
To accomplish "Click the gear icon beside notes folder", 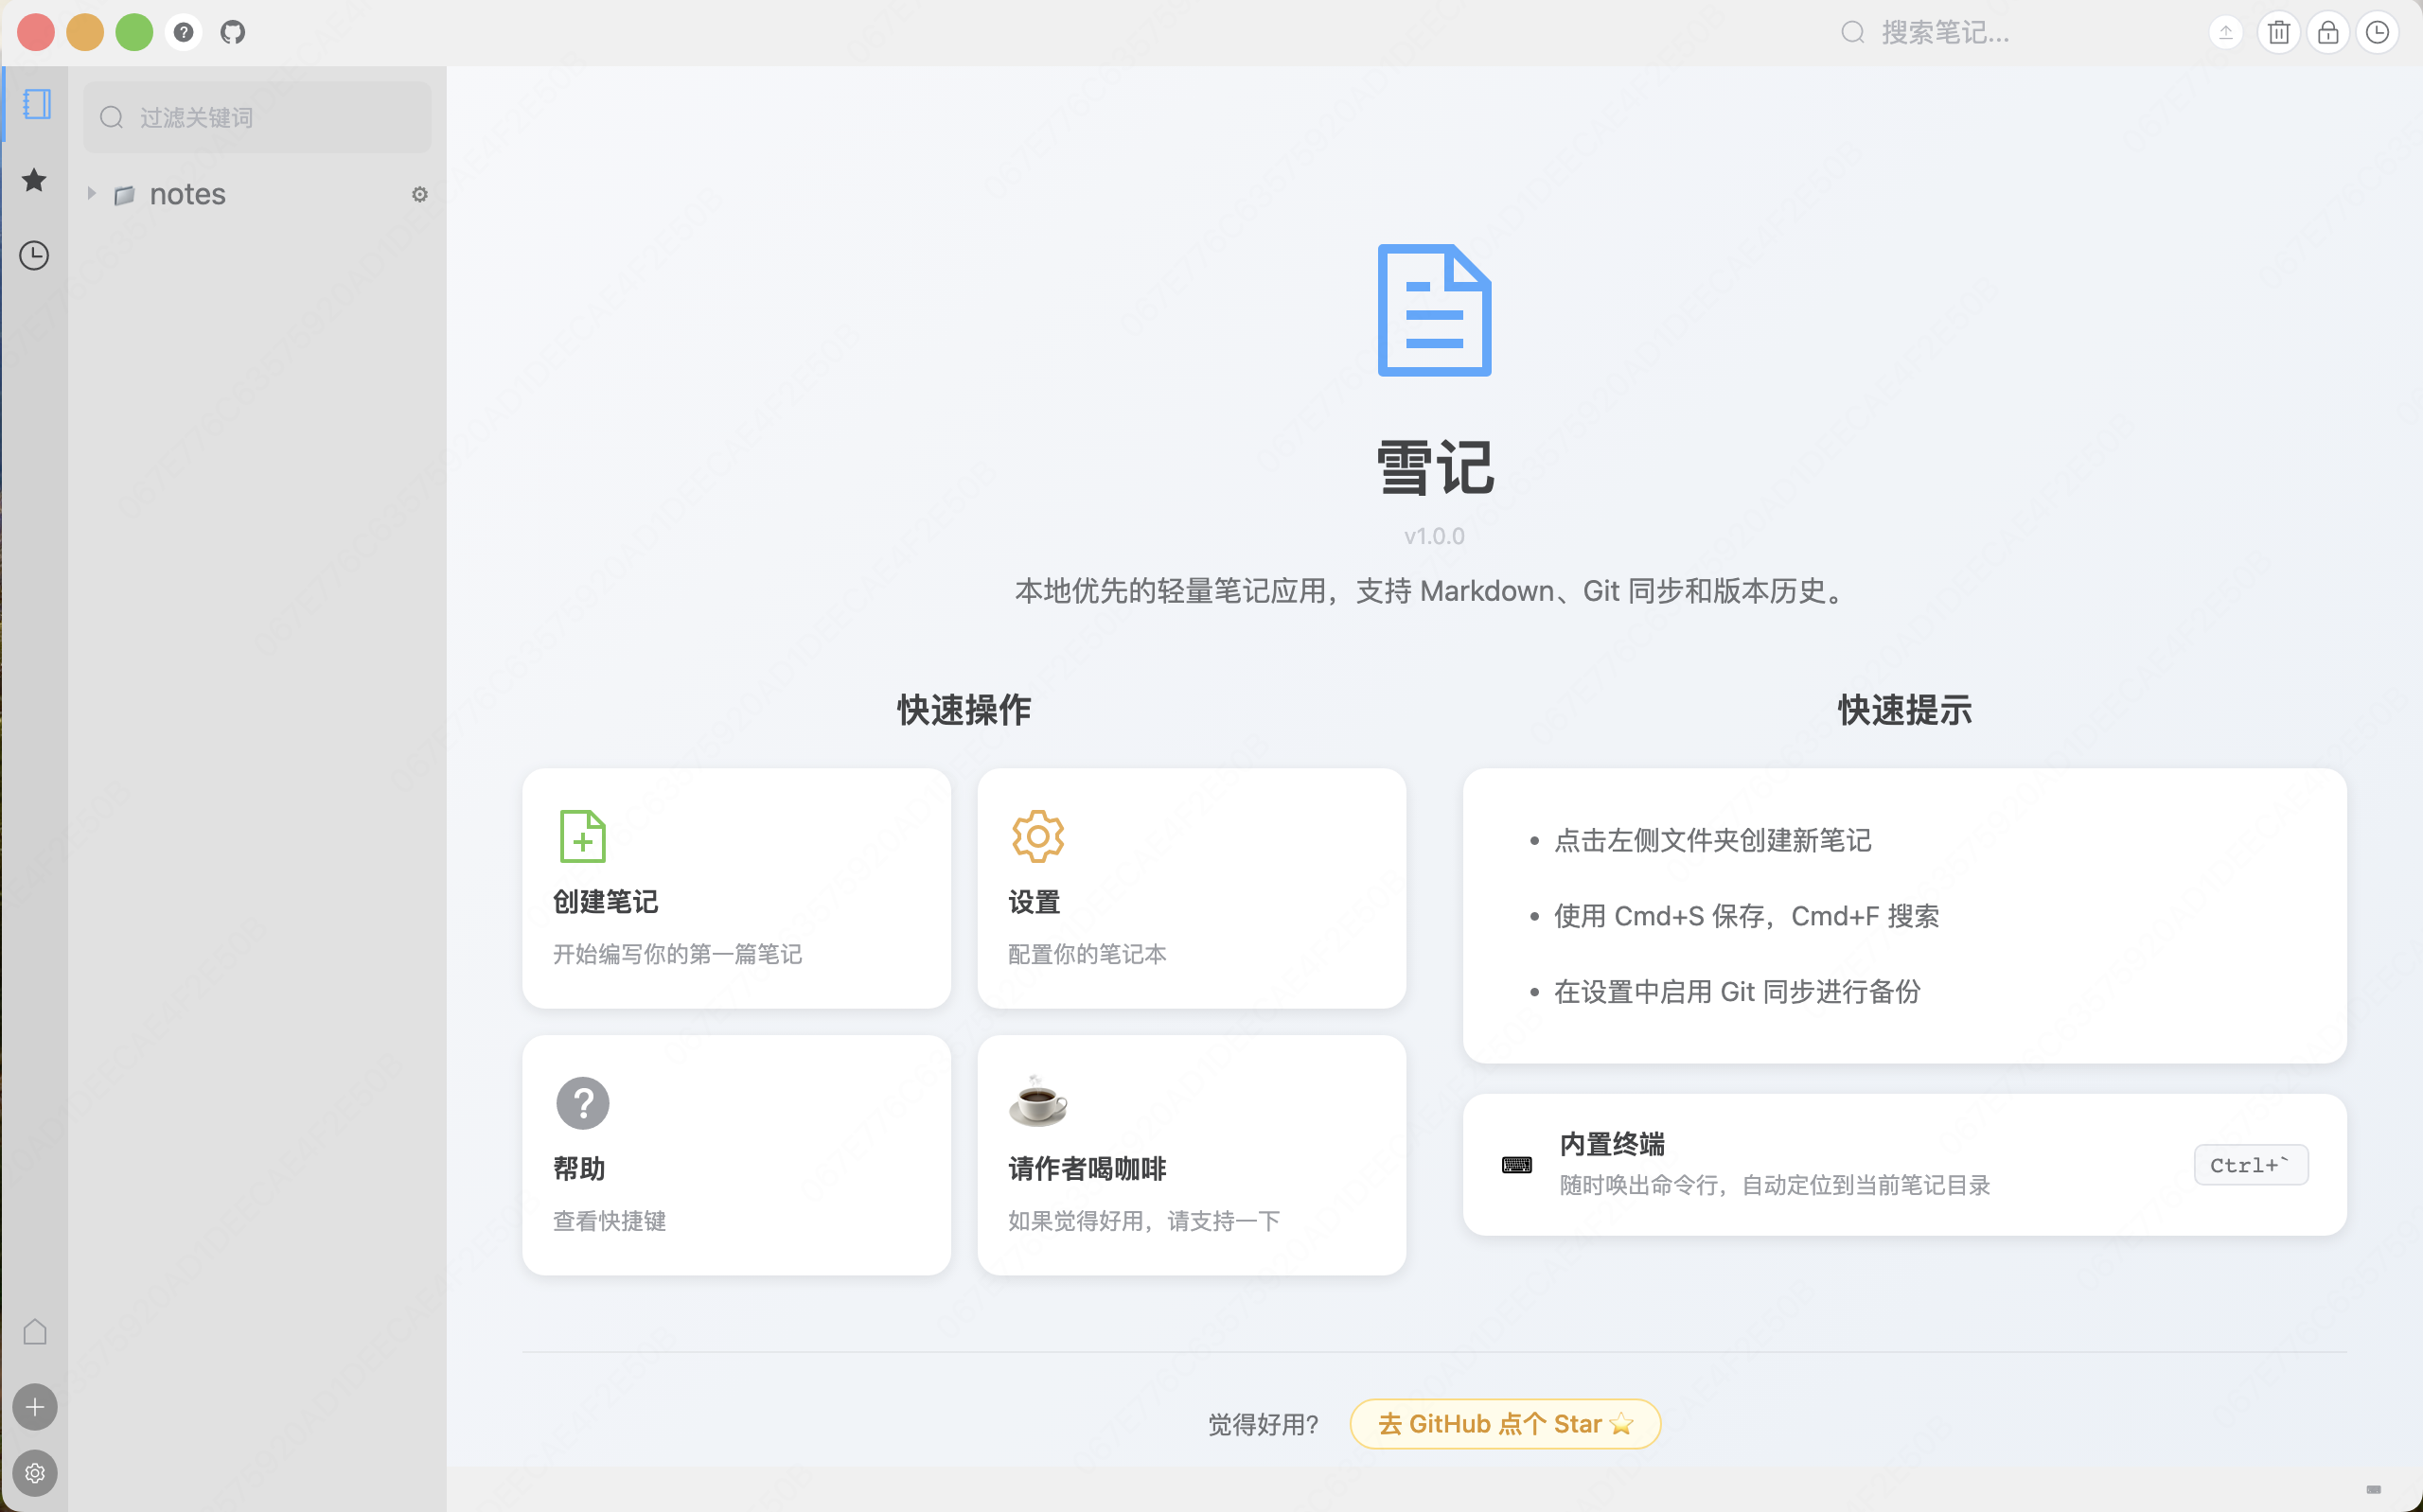I will pos(420,194).
